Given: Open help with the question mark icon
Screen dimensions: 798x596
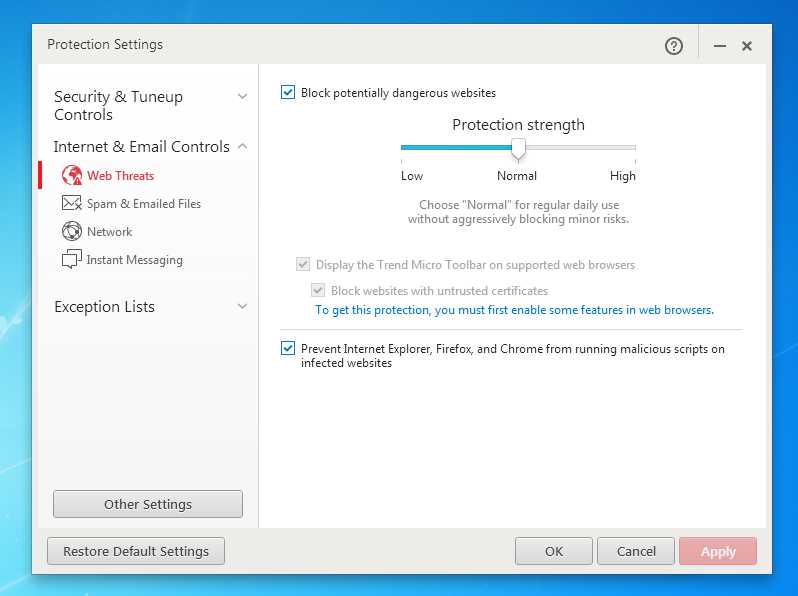Looking at the screenshot, I should coord(674,46).
